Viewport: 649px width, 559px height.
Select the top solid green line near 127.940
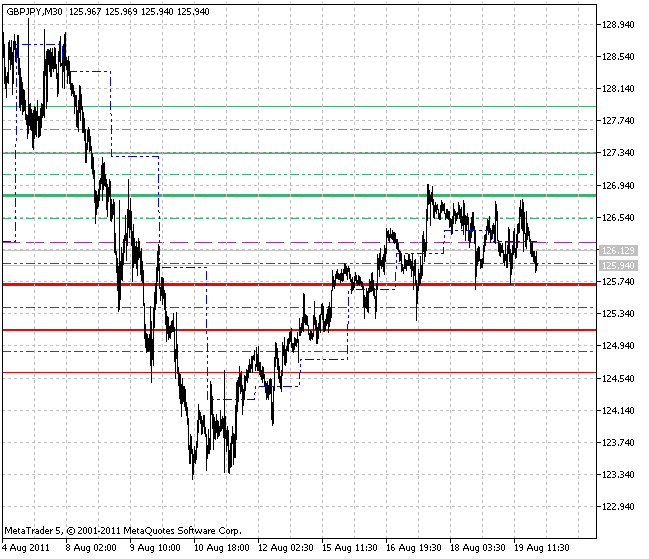299,106
